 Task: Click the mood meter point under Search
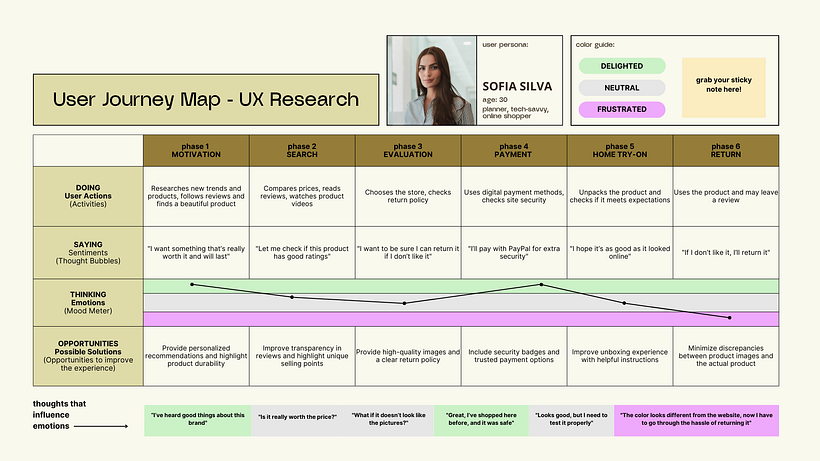coord(292,297)
